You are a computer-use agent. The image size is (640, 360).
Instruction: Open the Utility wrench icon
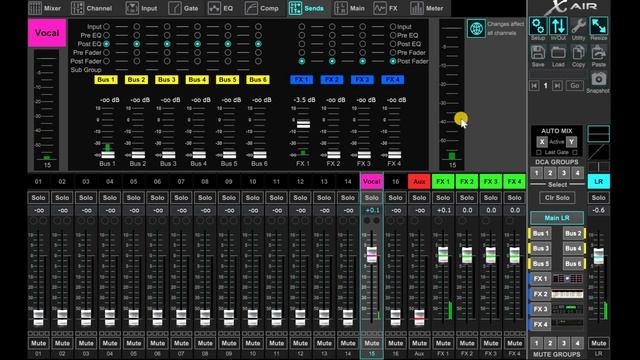pyautogui.click(x=578, y=26)
